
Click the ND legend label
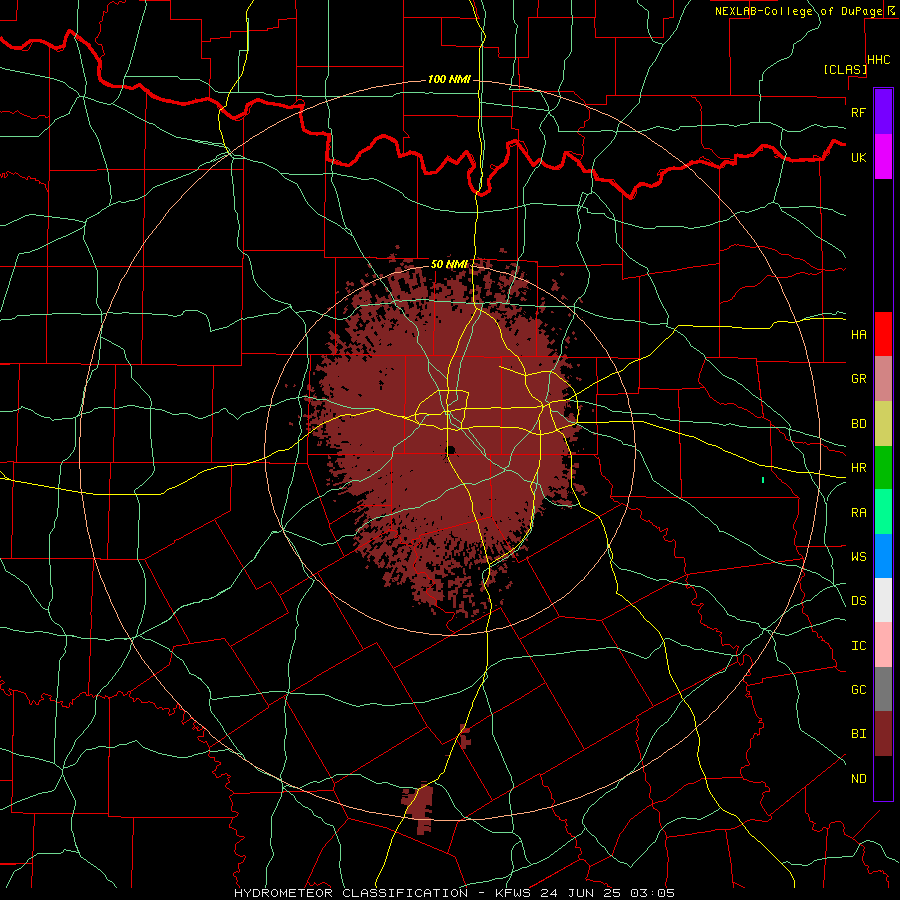(858, 779)
